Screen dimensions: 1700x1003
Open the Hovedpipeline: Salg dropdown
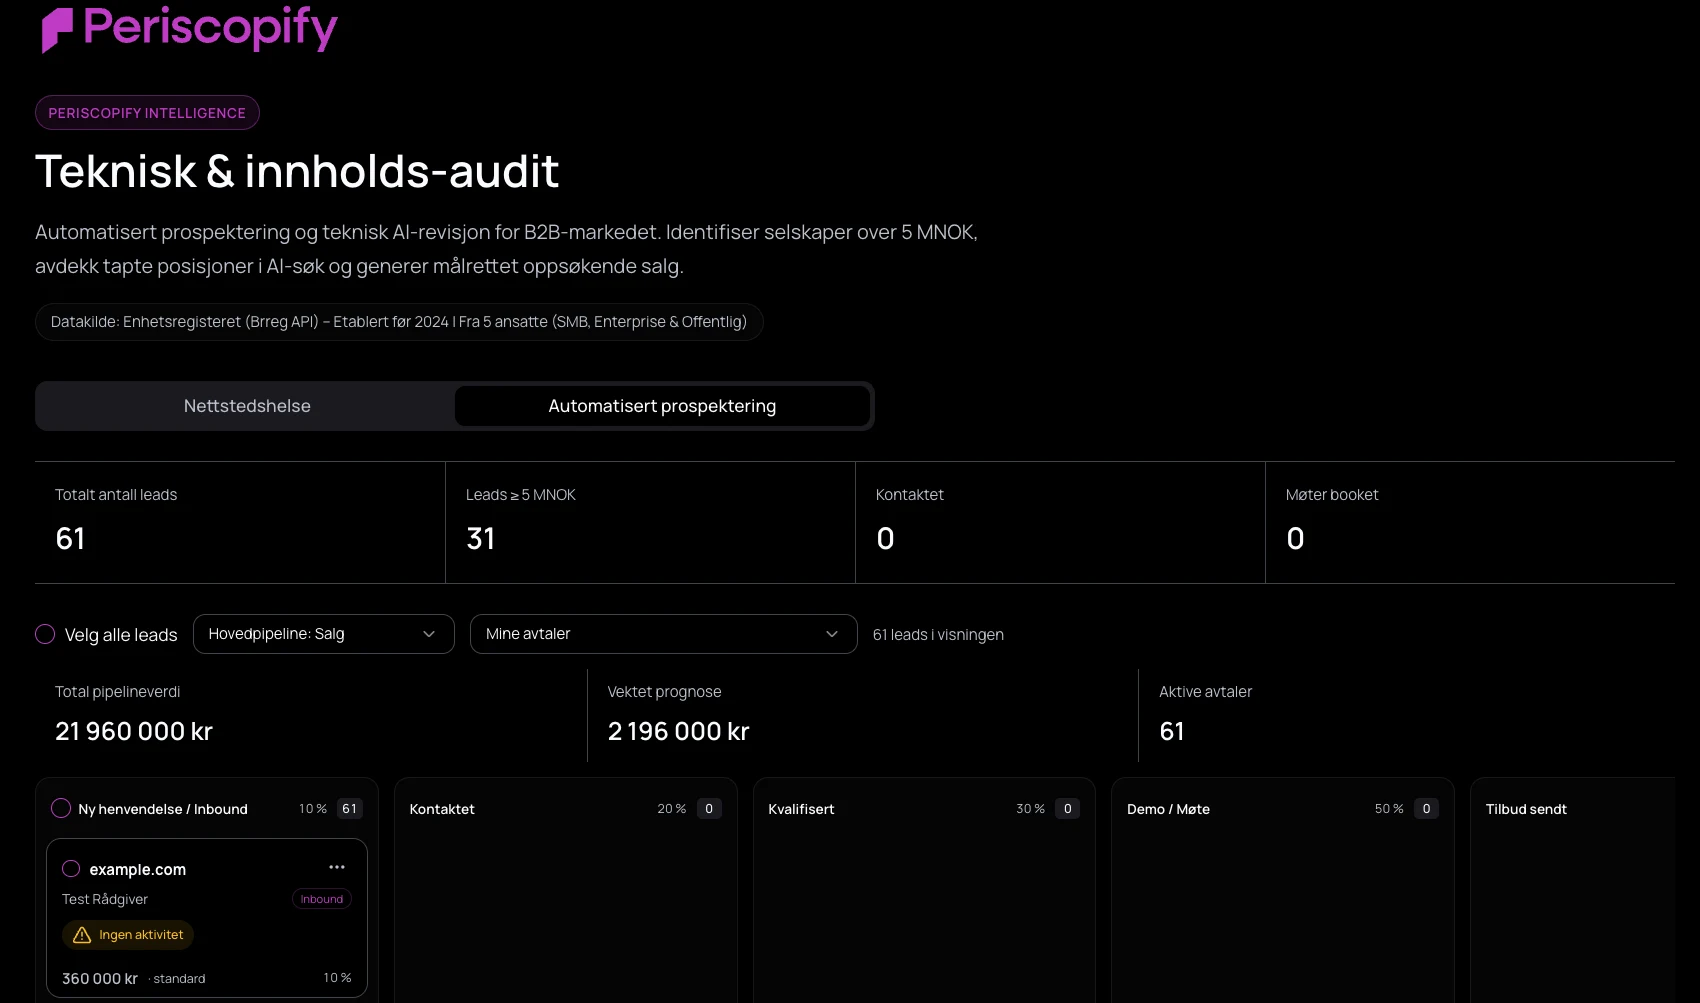324,634
